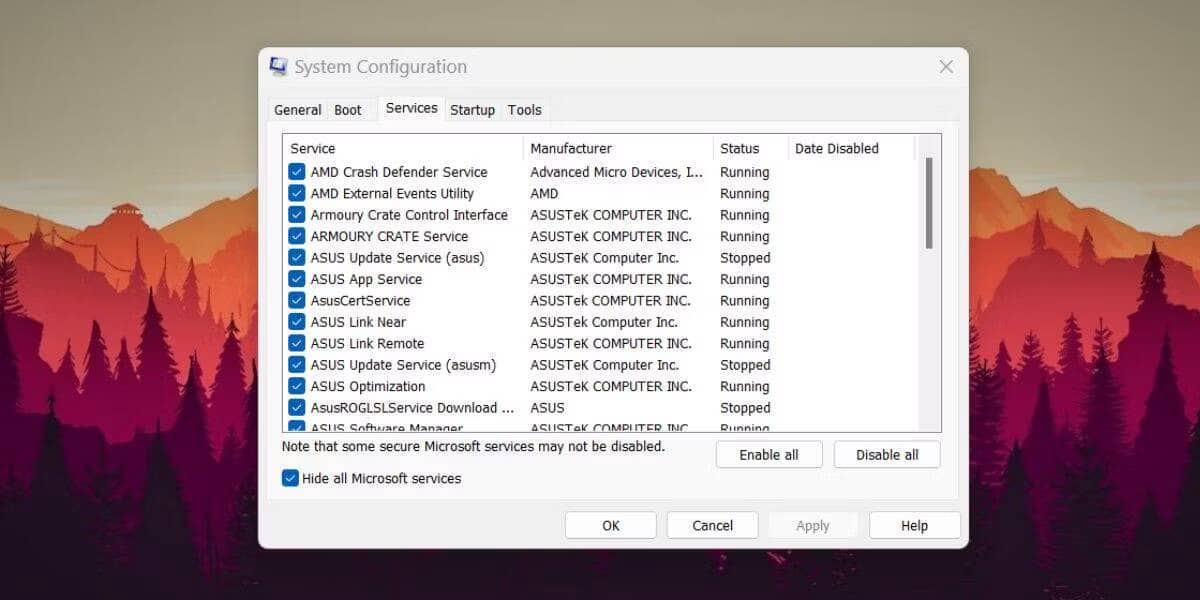Open the Boot tab
The image size is (1200, 600).
(x=350, y=109)
